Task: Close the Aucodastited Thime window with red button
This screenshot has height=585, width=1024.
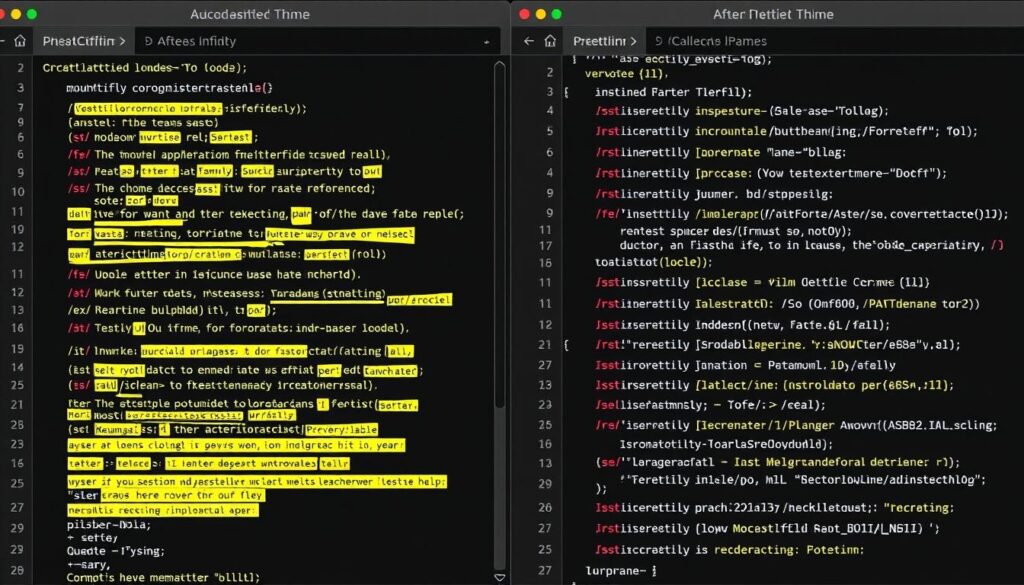Action: [x=2, y=14]
